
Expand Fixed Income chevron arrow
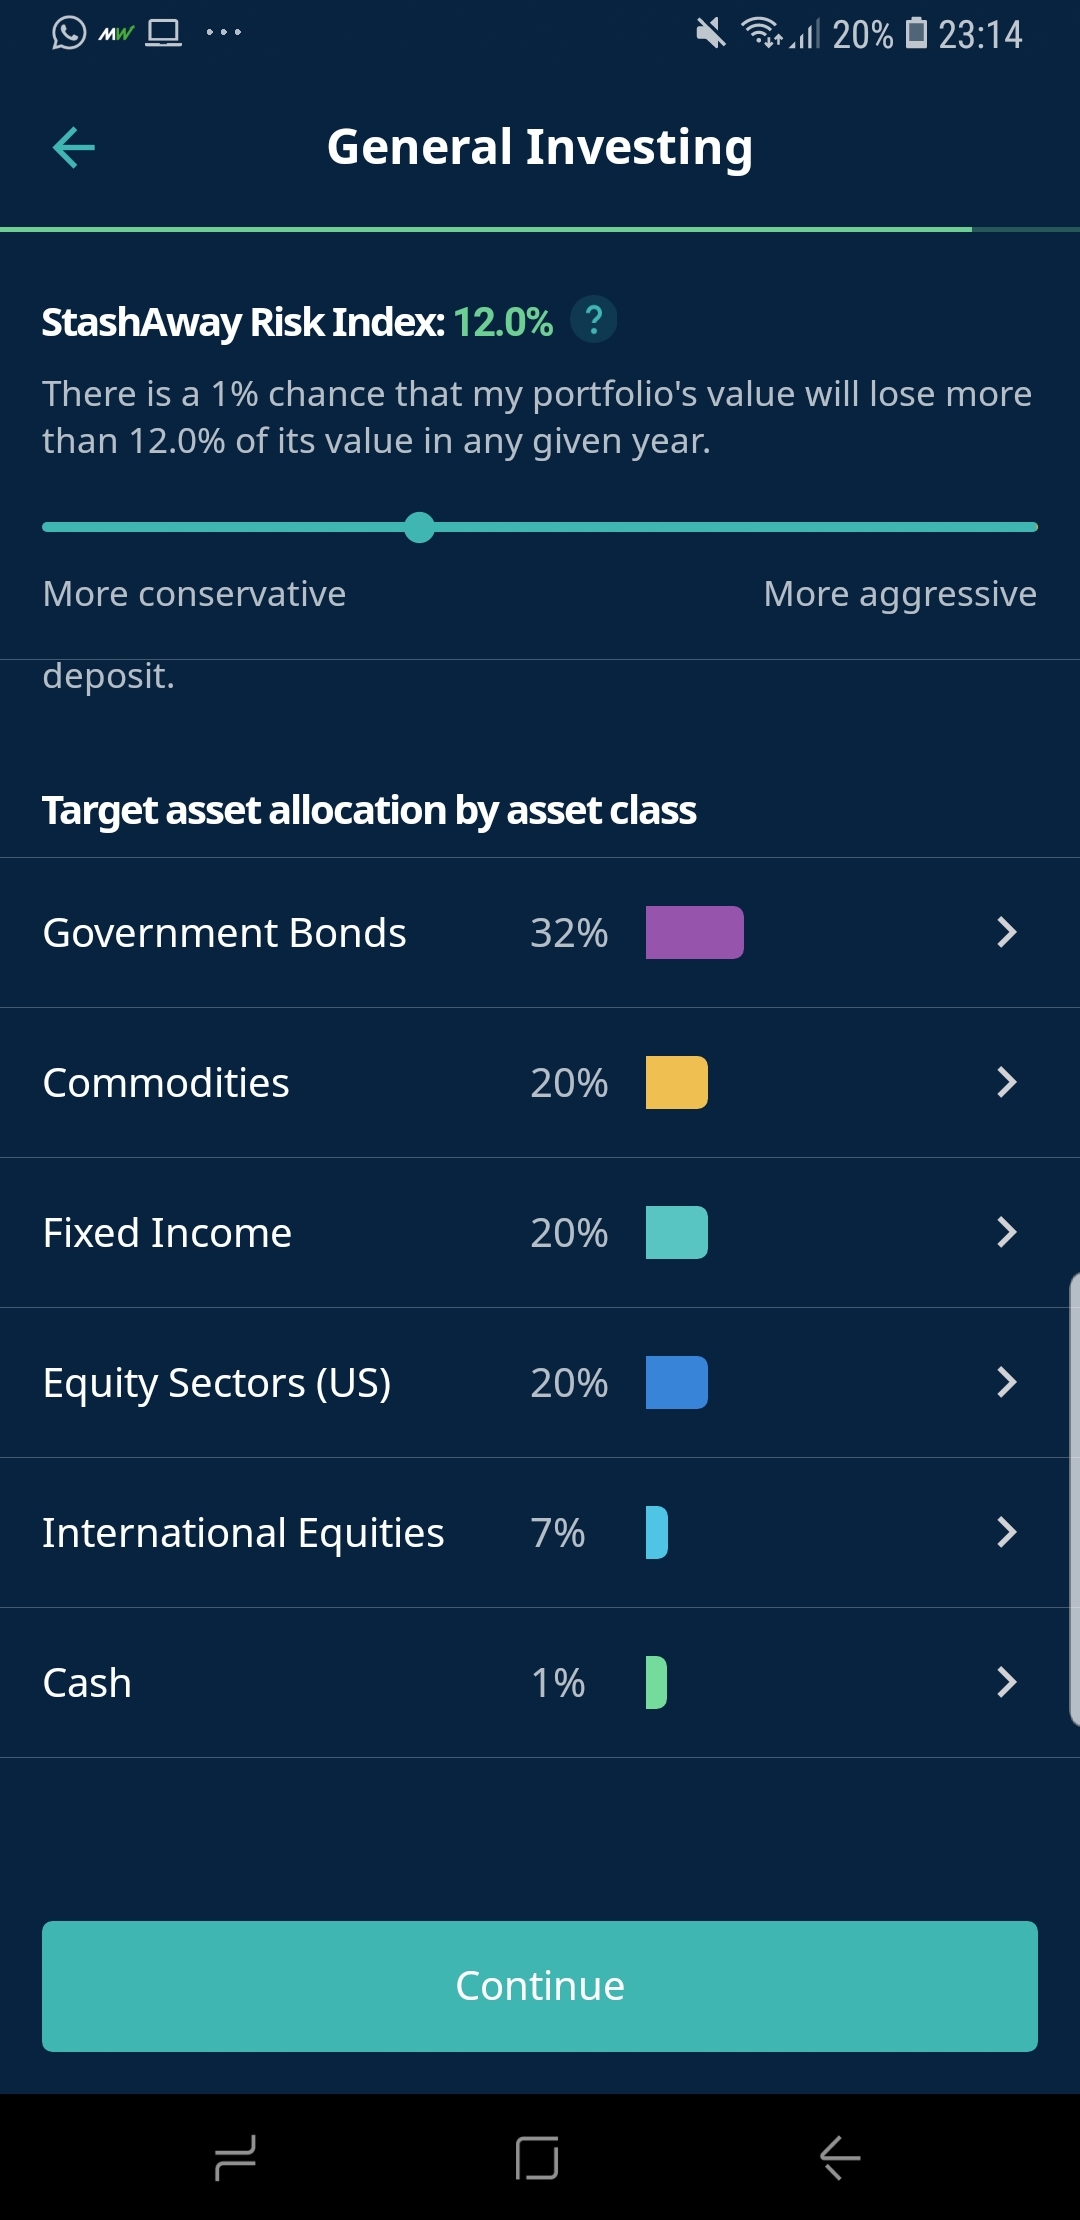click(x=1007, y=1232)
